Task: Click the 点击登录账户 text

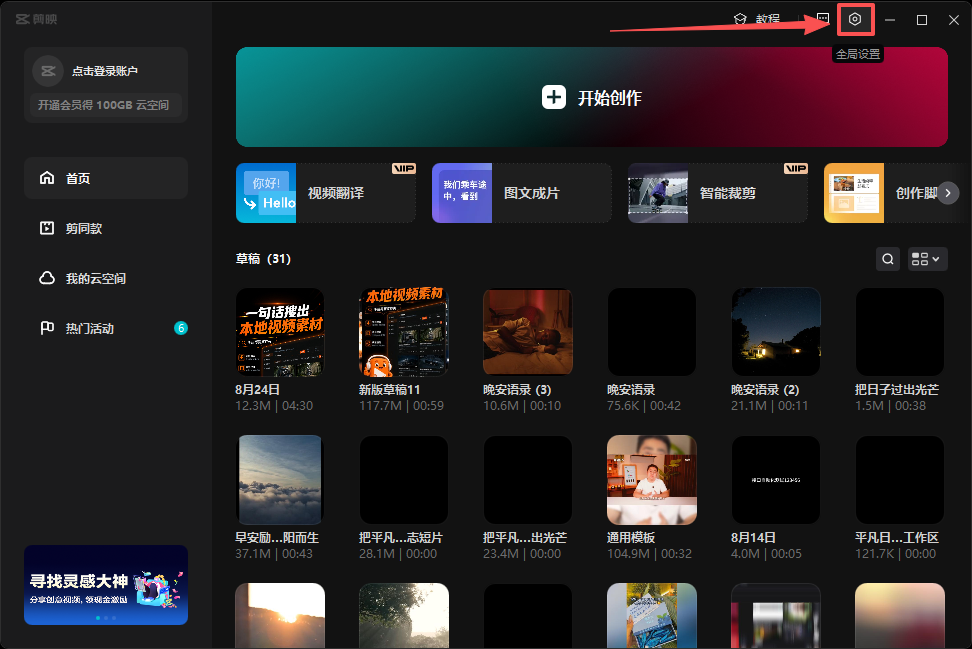Action: coord(105,71)
